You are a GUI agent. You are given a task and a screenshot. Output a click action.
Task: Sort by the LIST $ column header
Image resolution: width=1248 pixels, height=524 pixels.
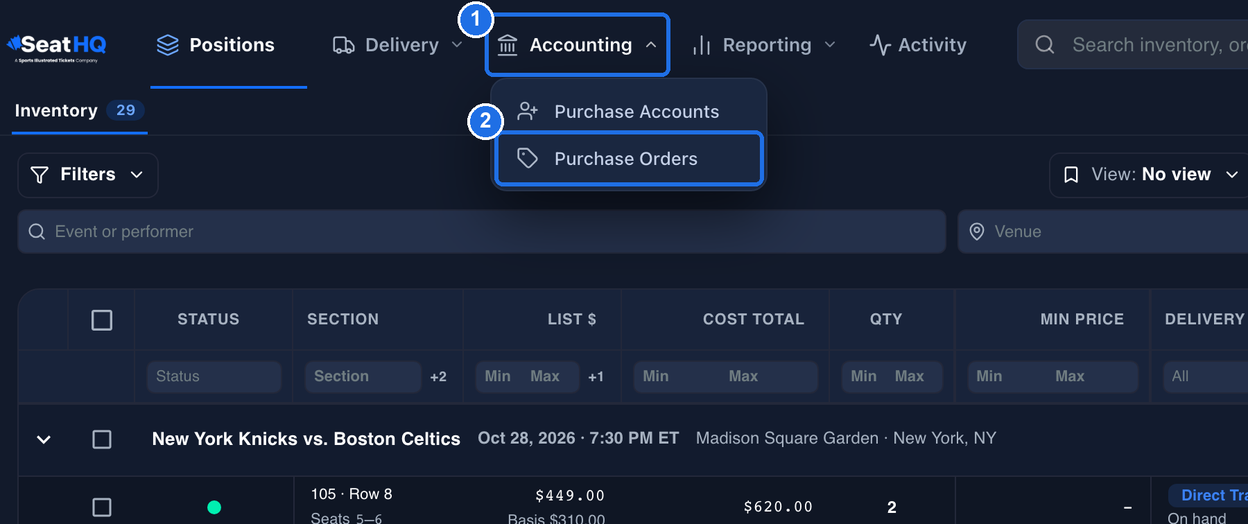coord(572,319)
